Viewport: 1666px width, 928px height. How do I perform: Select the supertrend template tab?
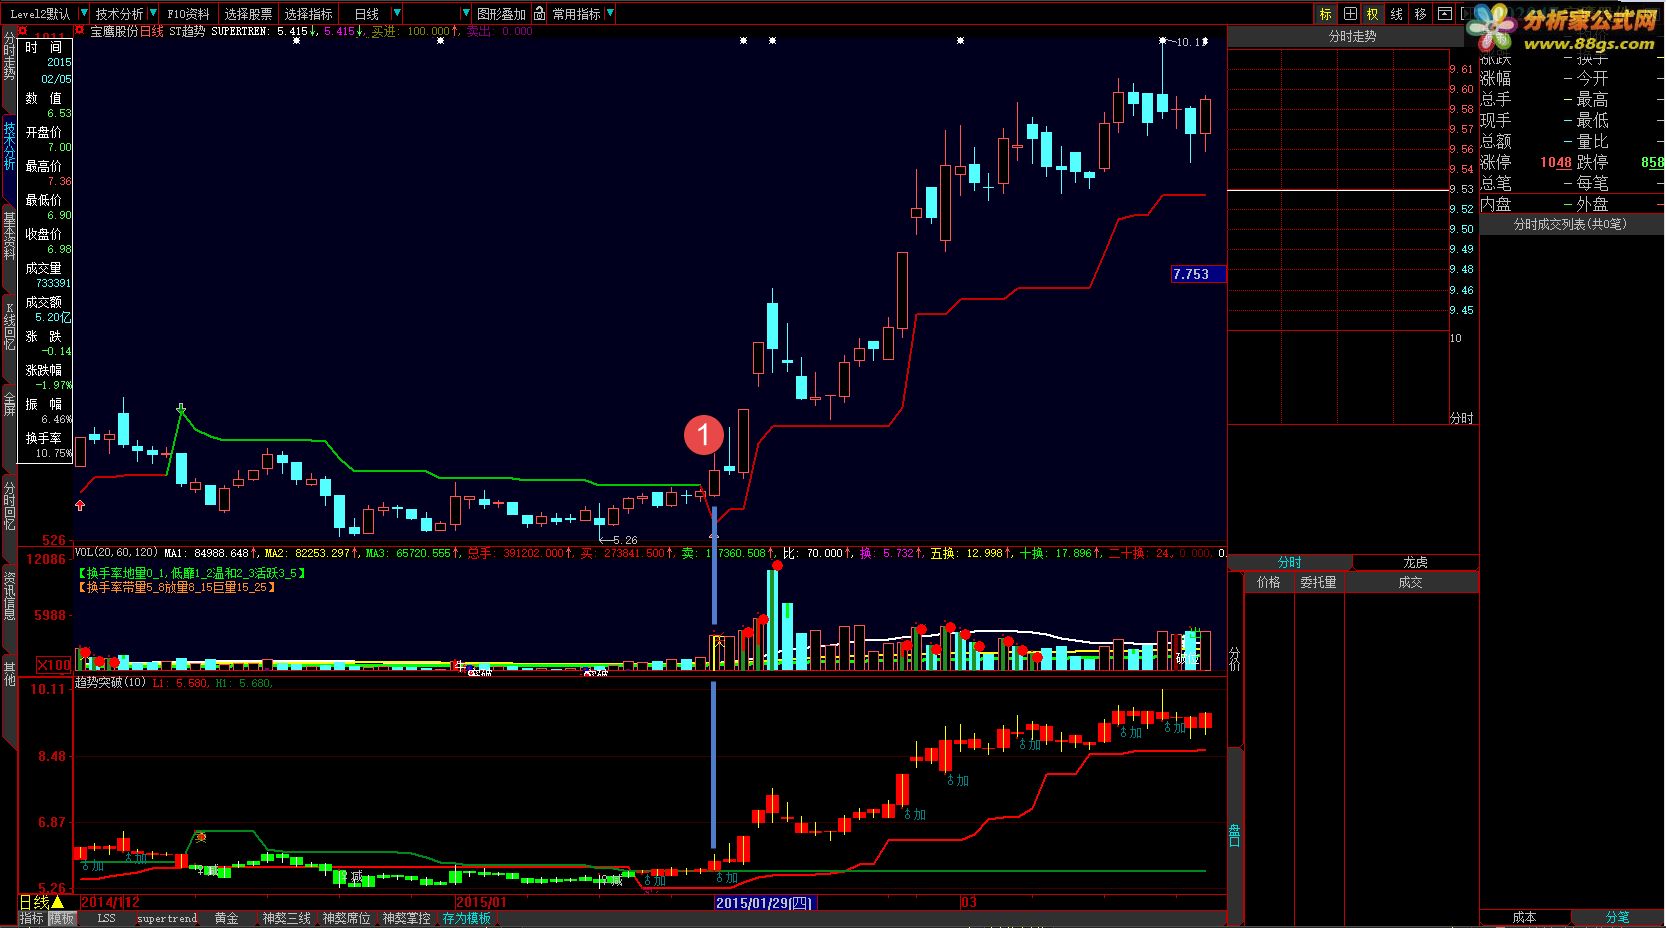(167, 918)
